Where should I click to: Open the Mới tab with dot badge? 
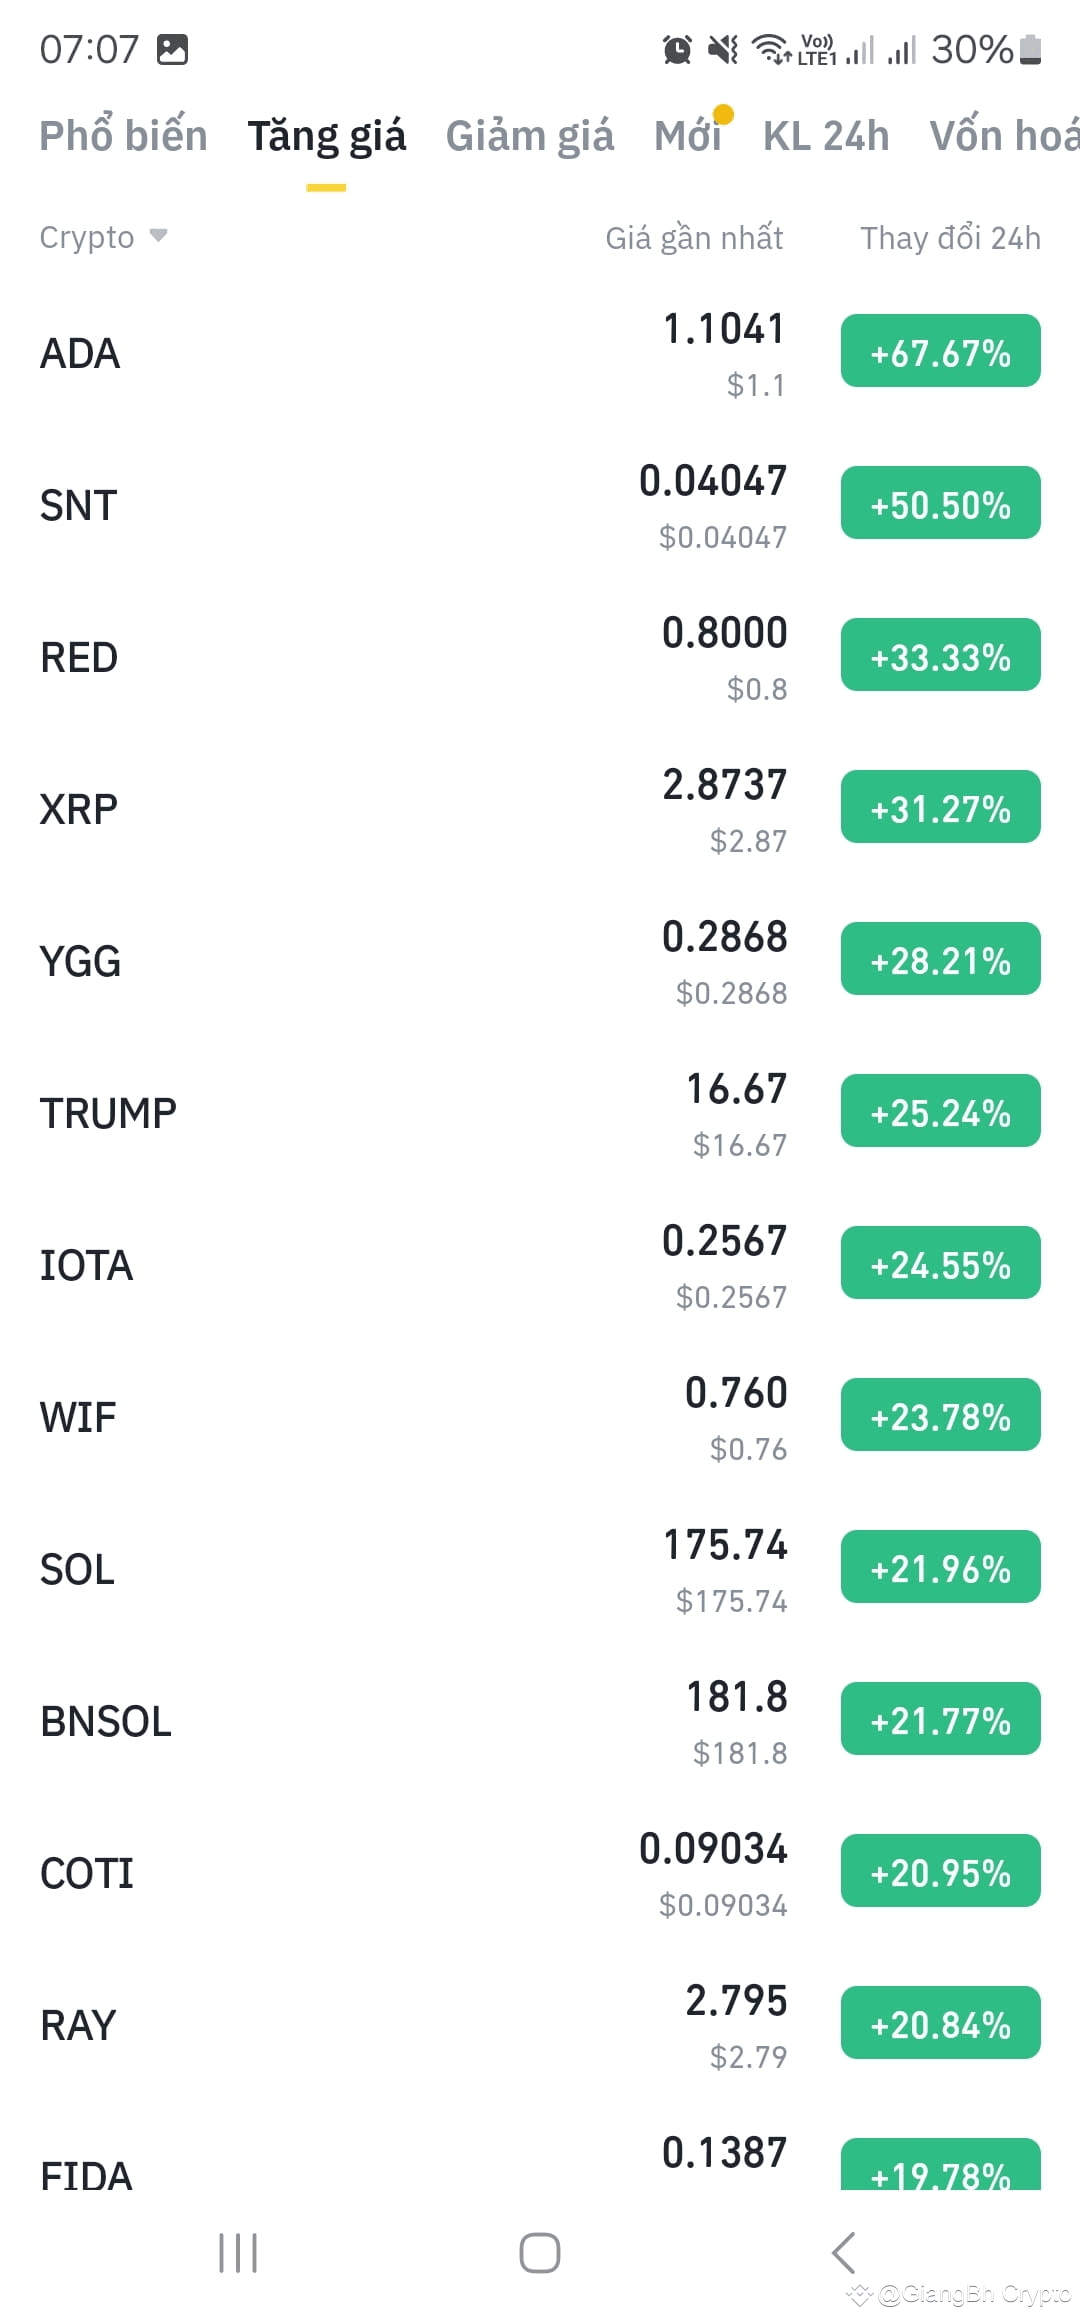click(688, 136)
